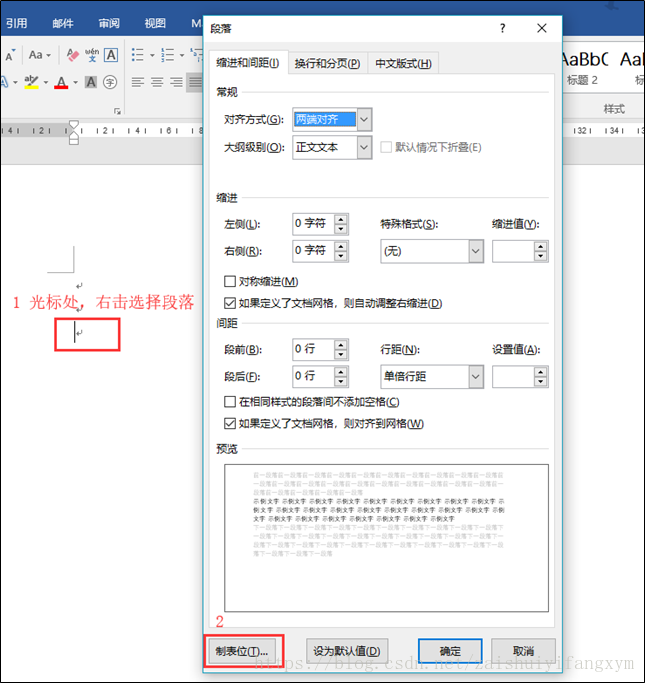
Task: Decrease the 设置值 with the down arrow
Action: click(x=540, y=382)
